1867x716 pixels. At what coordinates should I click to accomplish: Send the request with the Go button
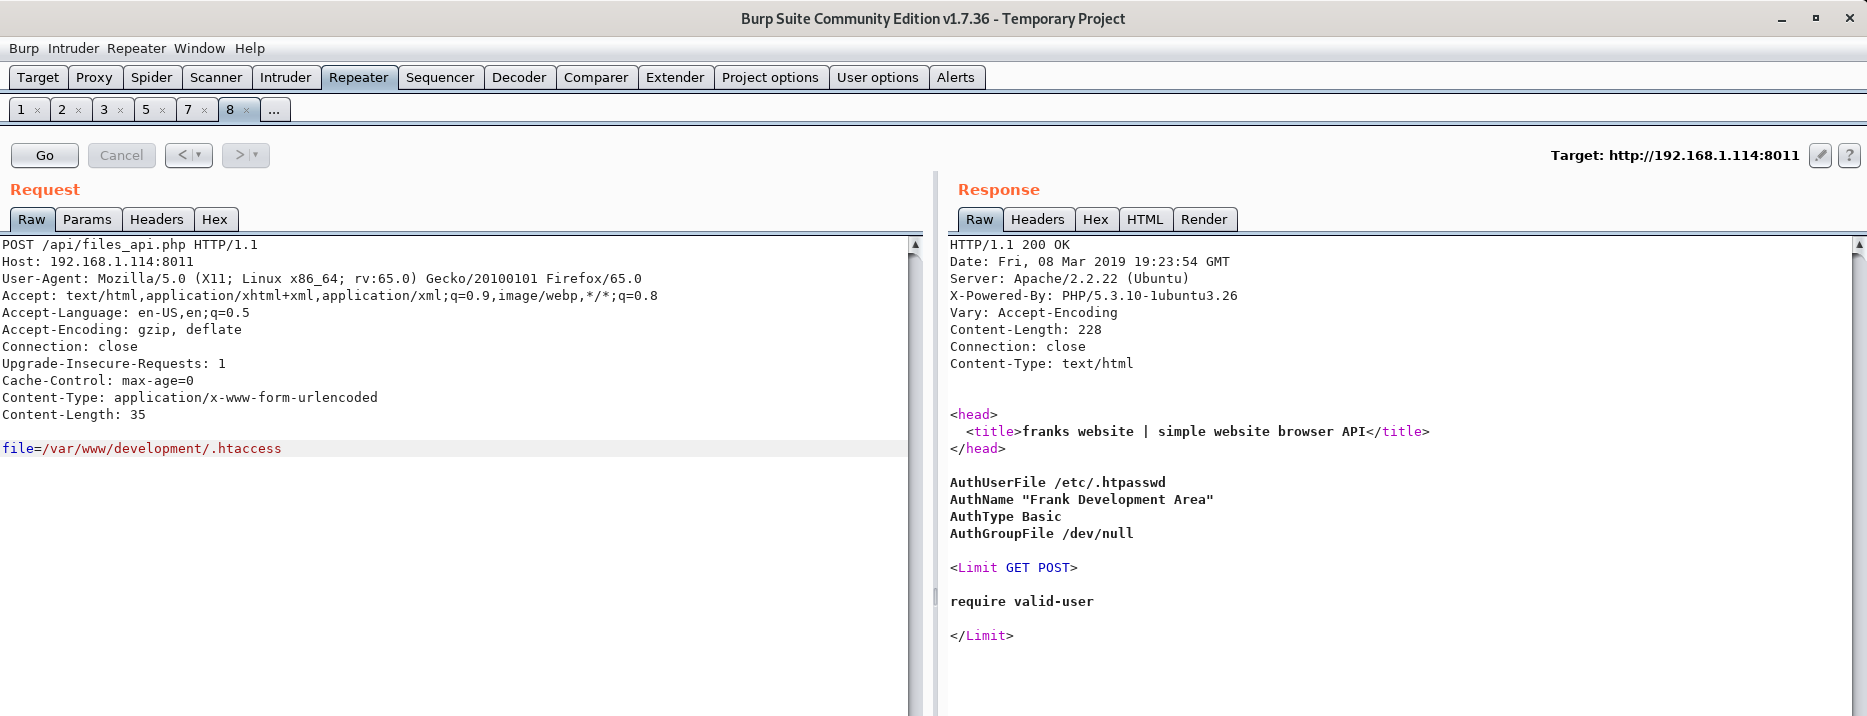click(x=45, y=155)
